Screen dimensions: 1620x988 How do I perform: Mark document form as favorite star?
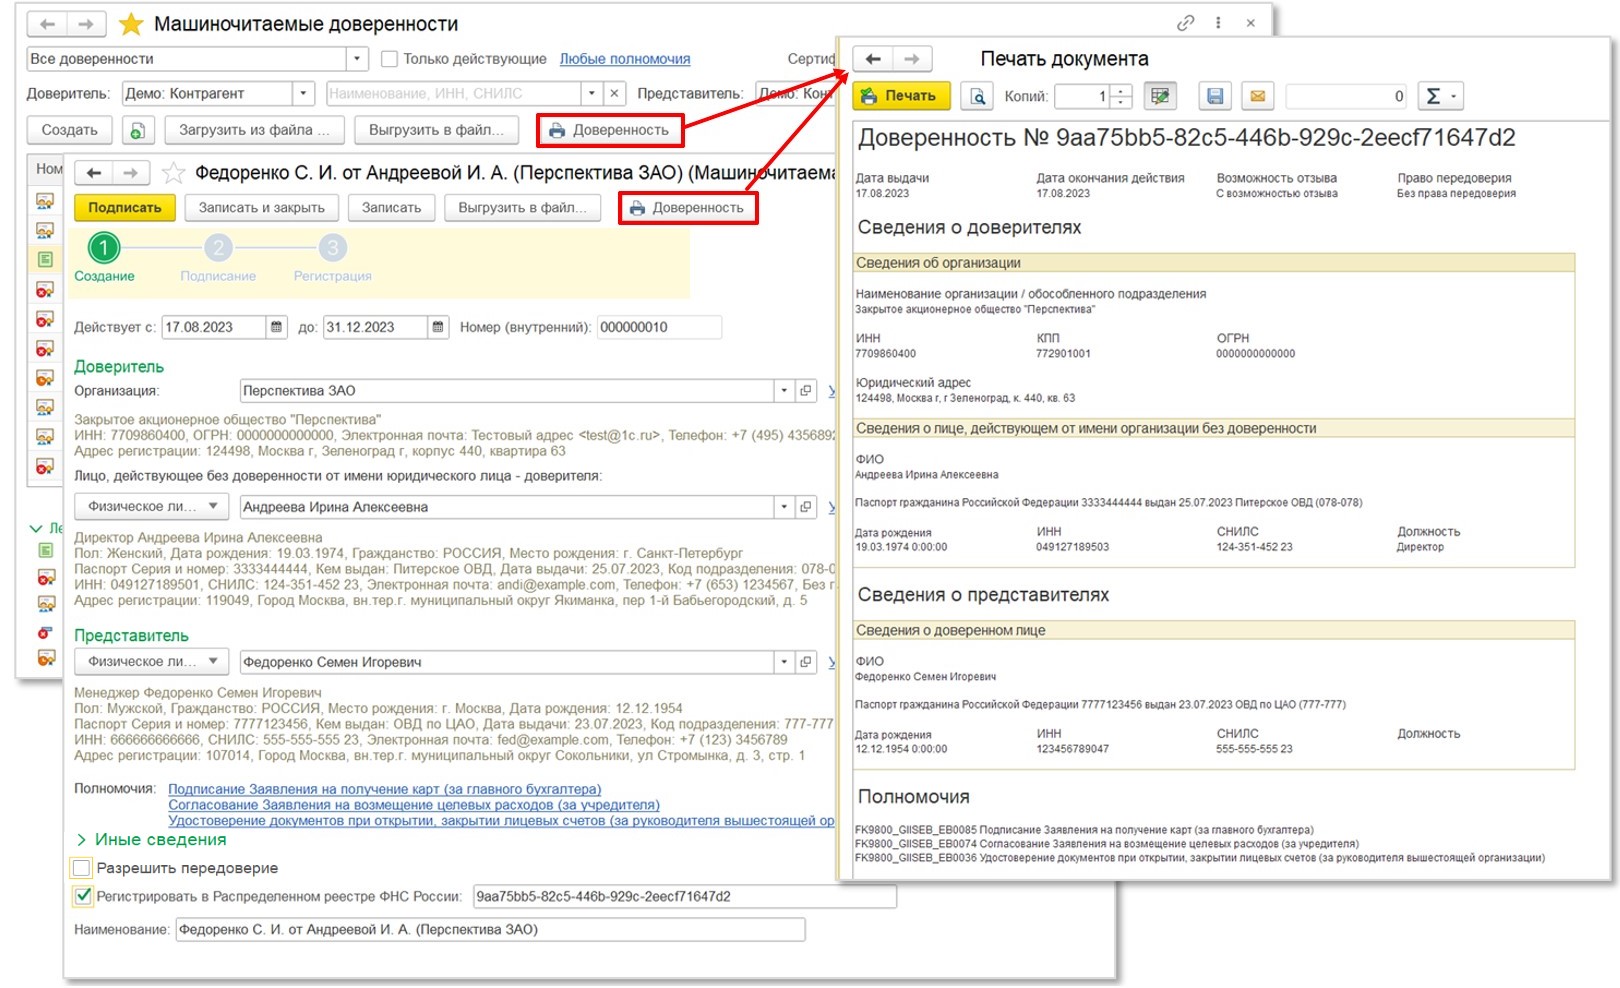pos(173,173)
